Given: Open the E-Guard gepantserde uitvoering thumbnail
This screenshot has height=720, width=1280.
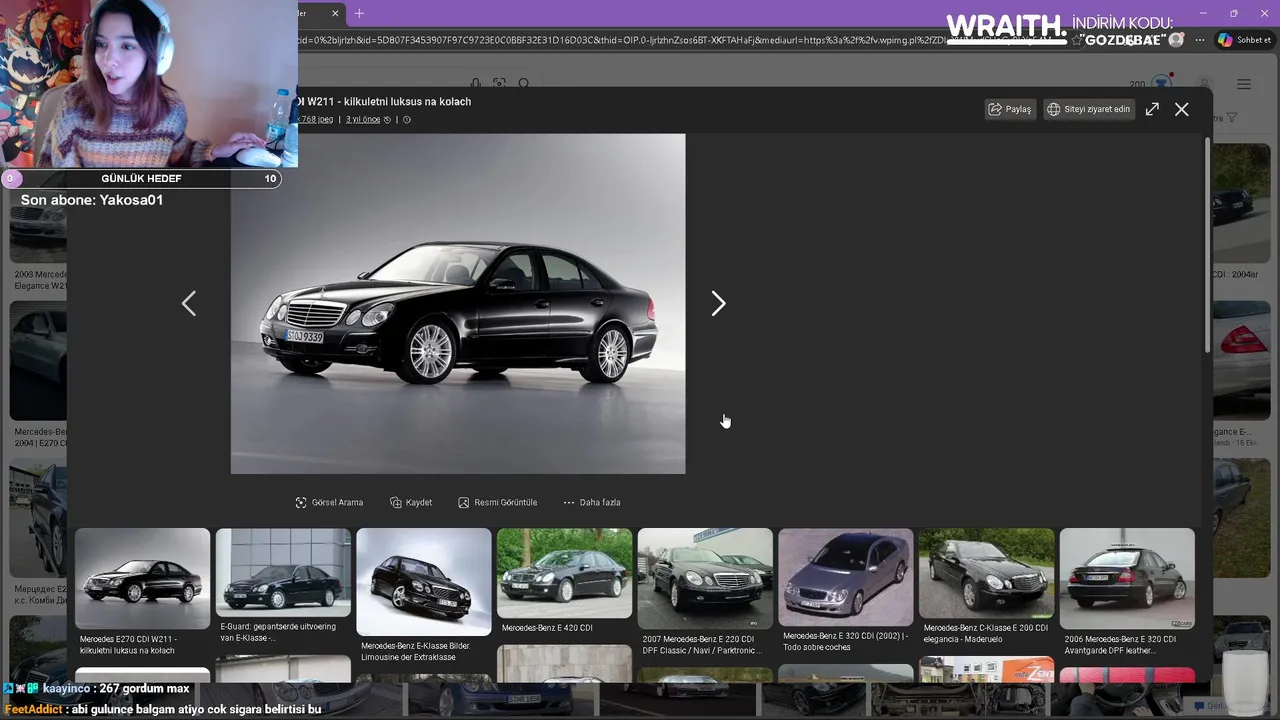Looking at the screenshot, I should [283, 573].
